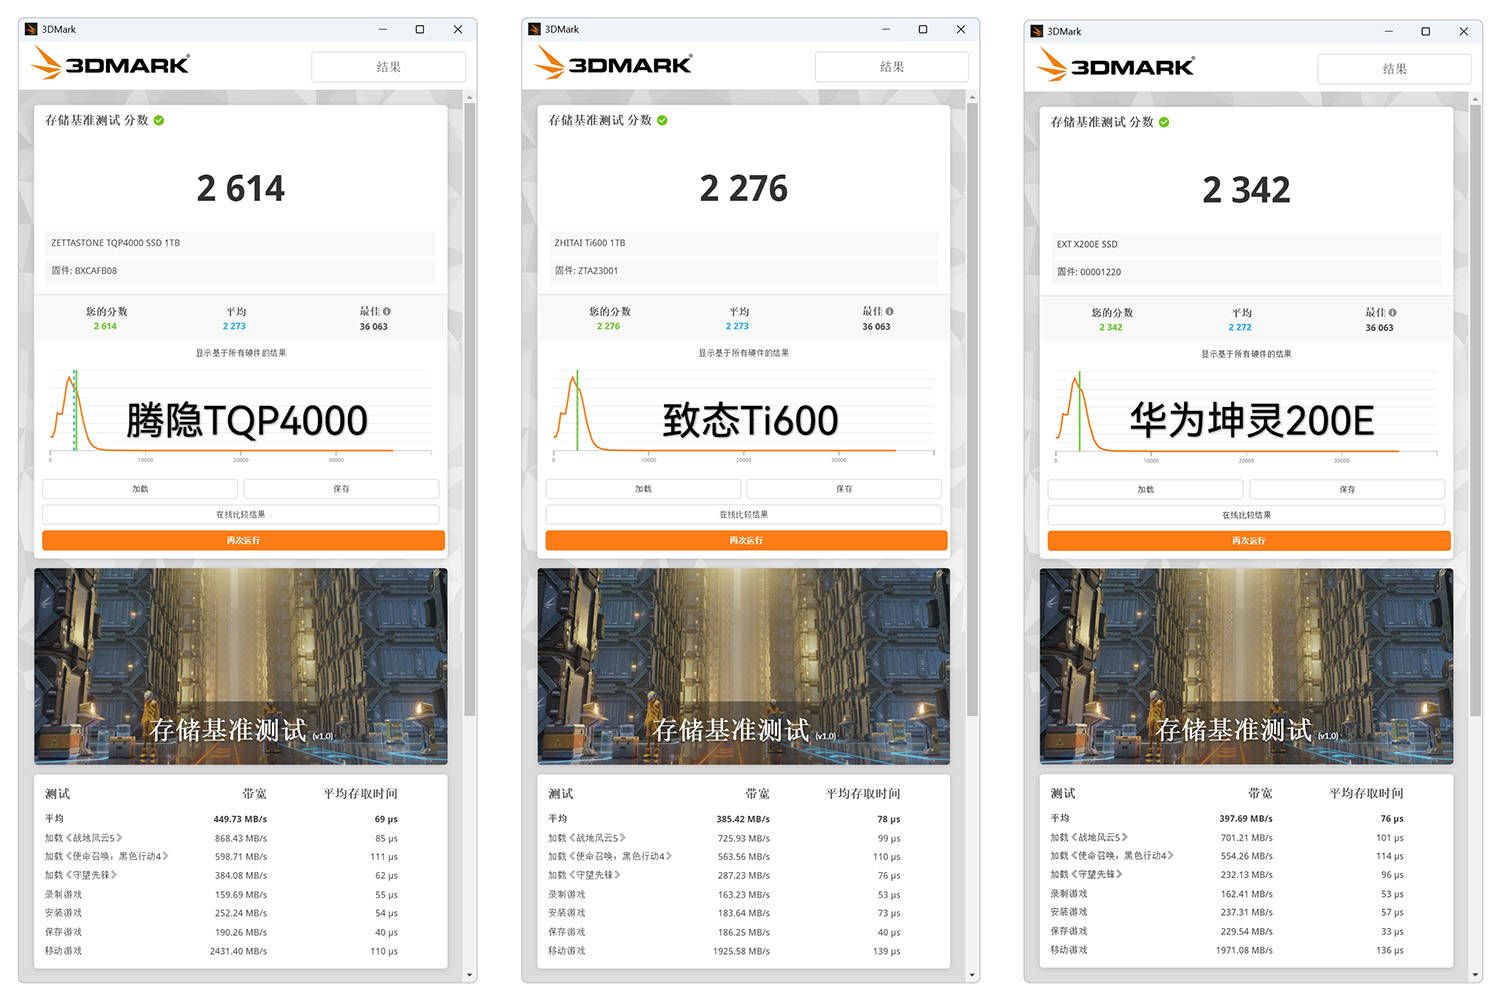
Task: Click device name ZETTASTONE TQP4000 SSD 1TB
Action: tap(116, 243)
